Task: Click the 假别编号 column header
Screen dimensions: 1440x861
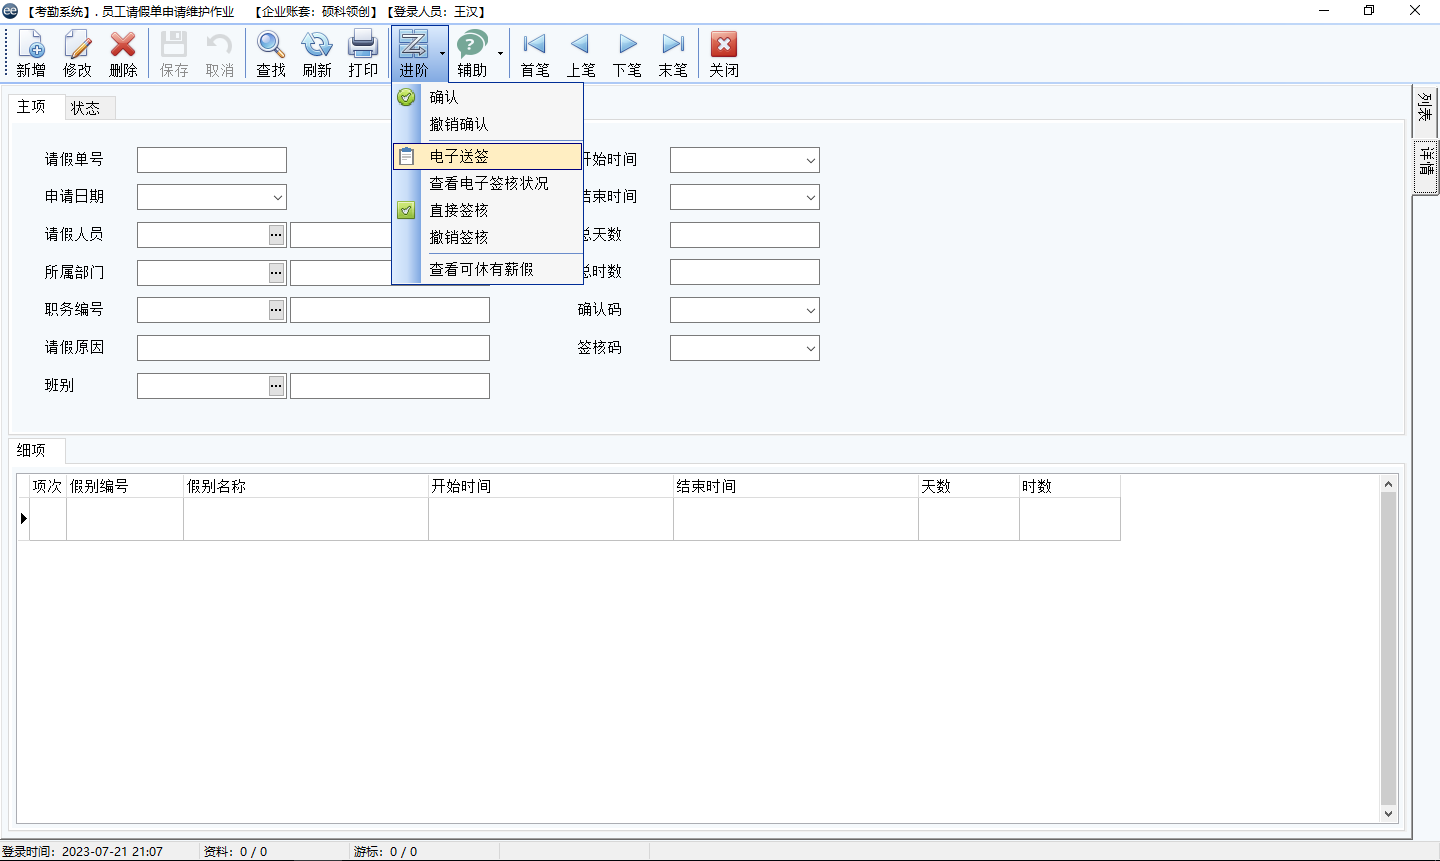Action: pyautogui.click(x=125, y=486)
